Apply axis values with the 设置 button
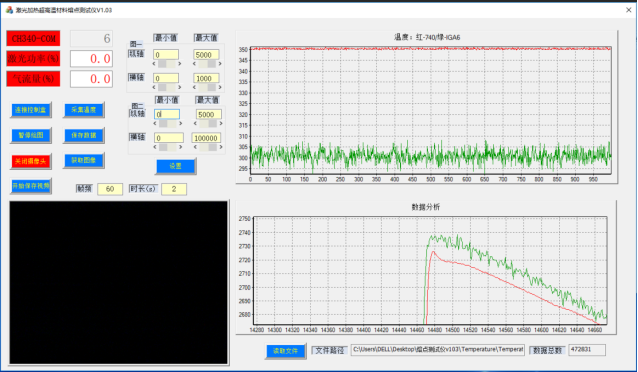 tap(176, 166)
